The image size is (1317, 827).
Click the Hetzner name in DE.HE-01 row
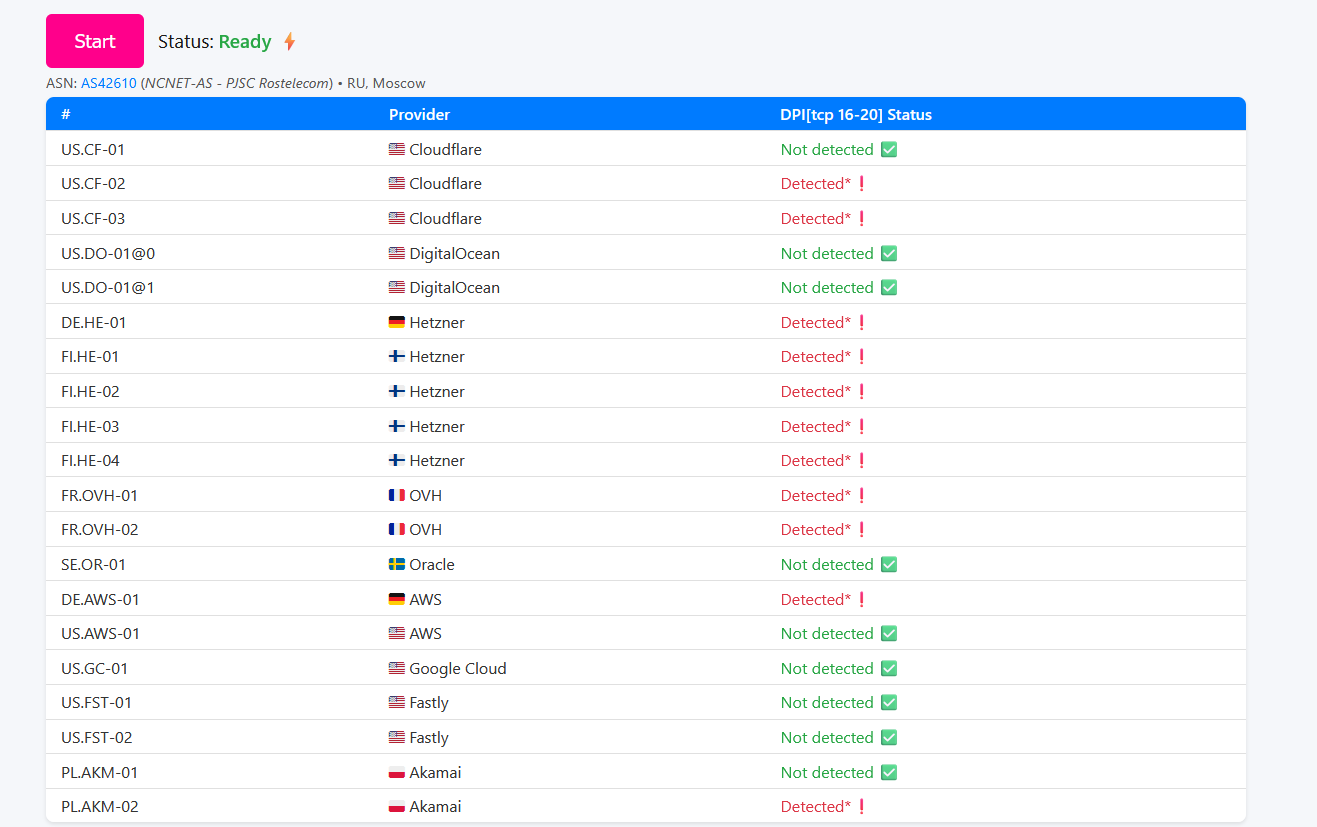pos(437,323)
